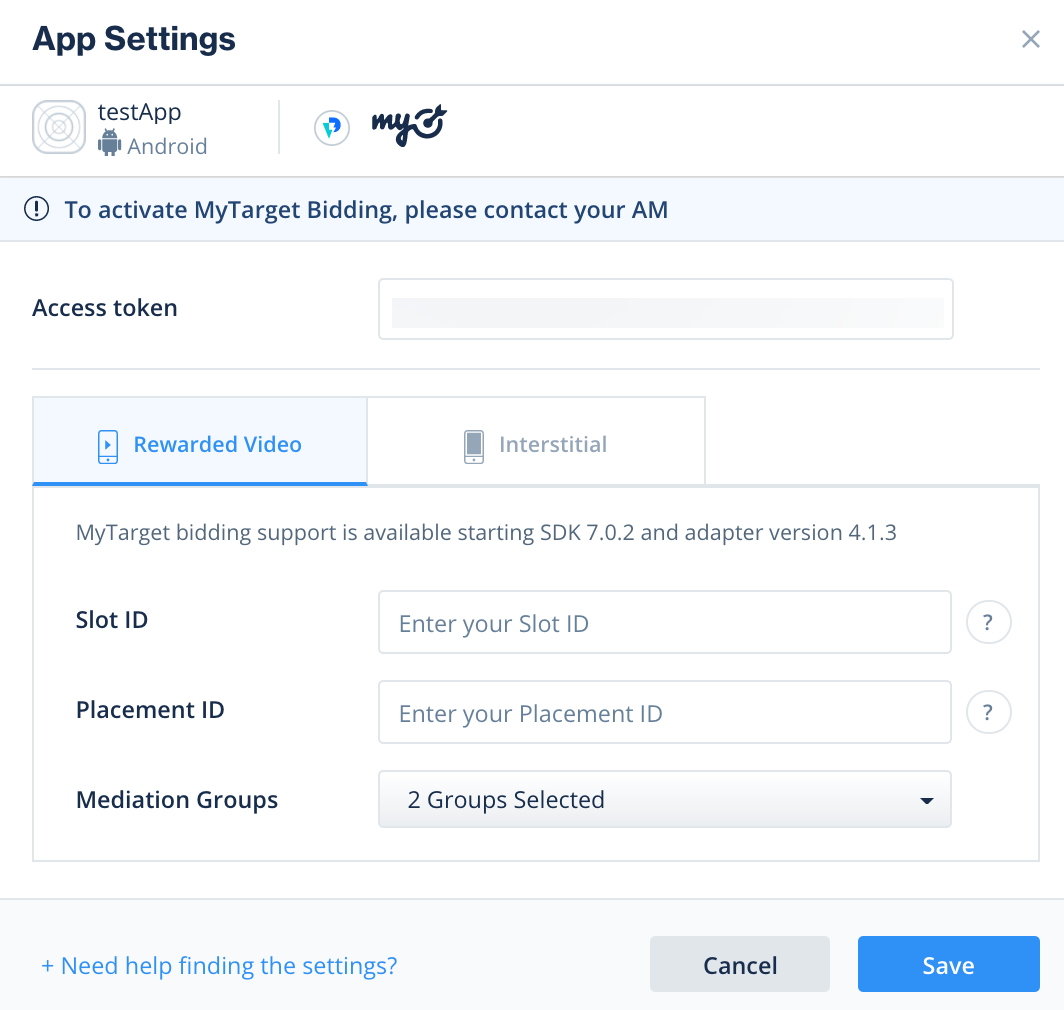
Task: Select the Rewarded Video tab
Action: (x=199, y=444)
